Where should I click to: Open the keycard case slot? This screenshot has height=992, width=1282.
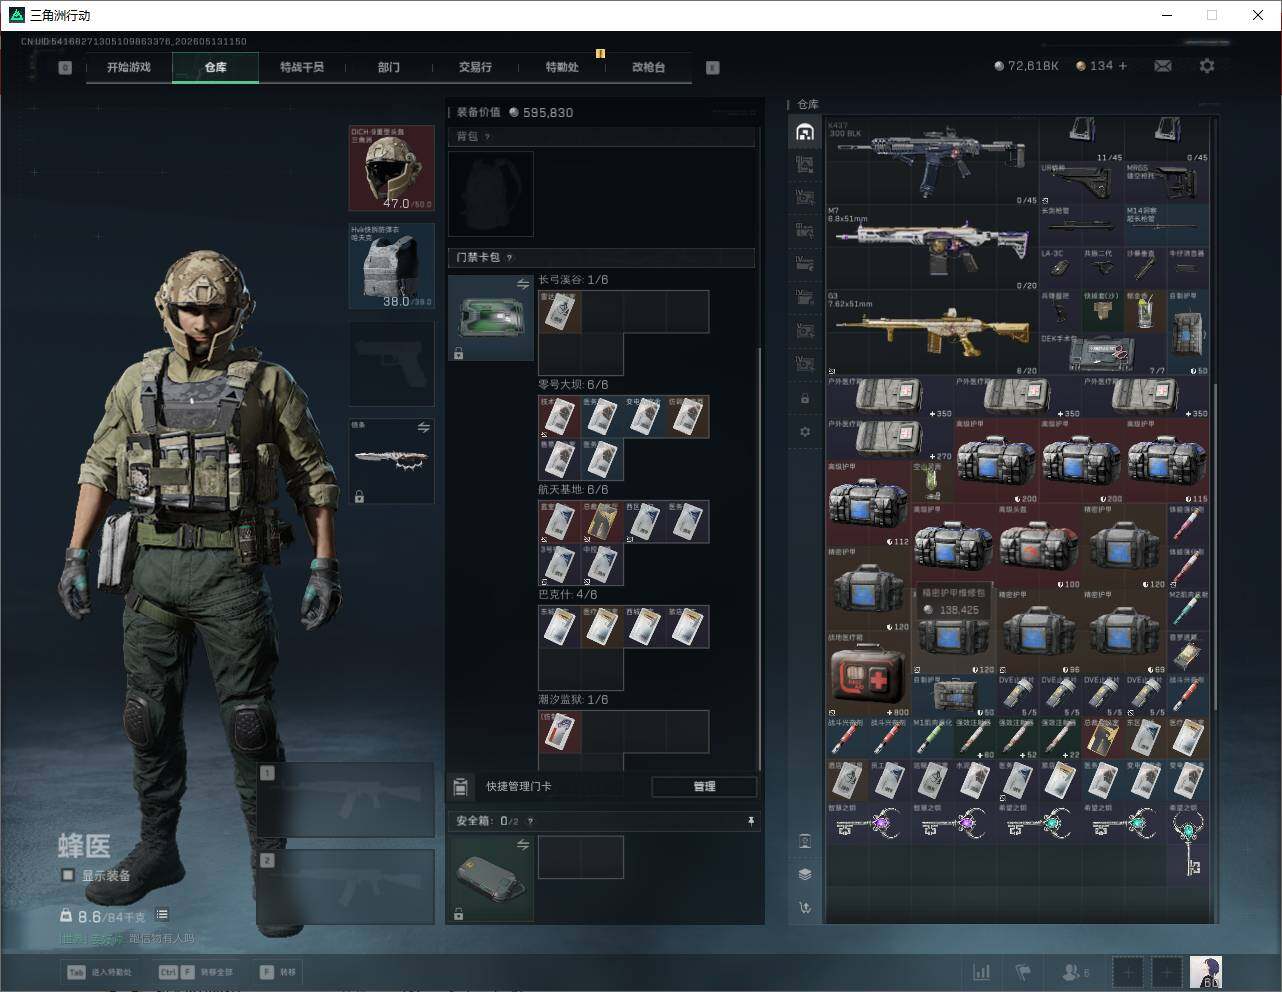coord(491,317)
